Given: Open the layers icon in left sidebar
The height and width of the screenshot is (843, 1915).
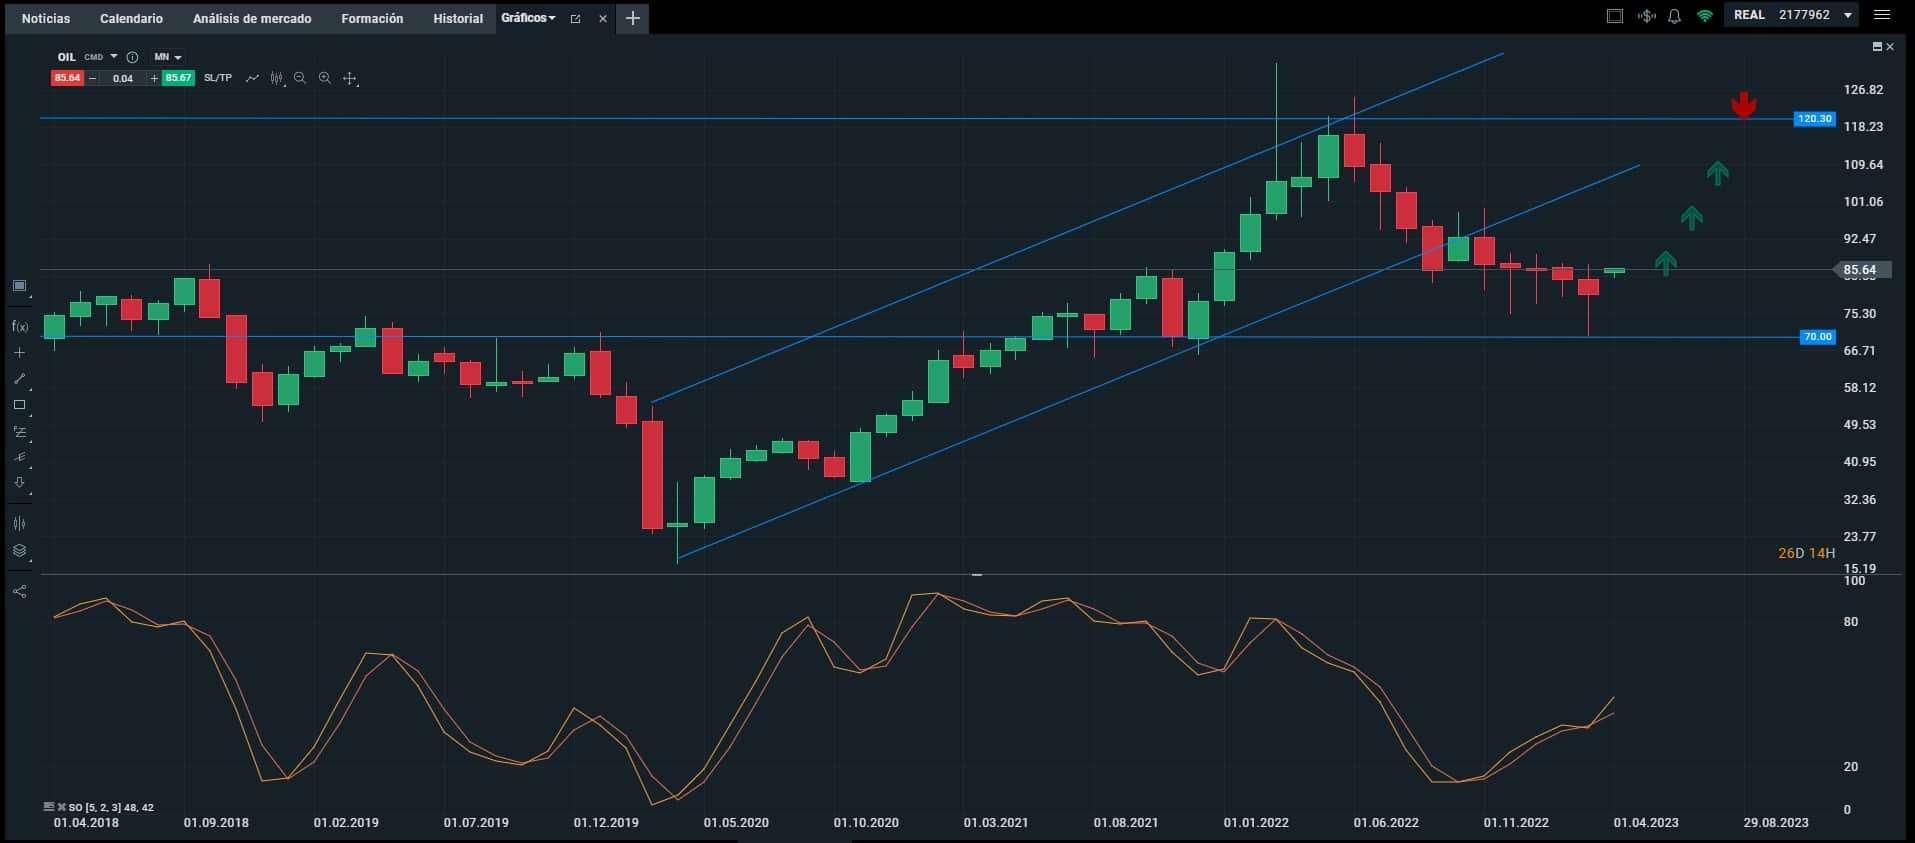Looking at the screenshot, I should 19,550.
